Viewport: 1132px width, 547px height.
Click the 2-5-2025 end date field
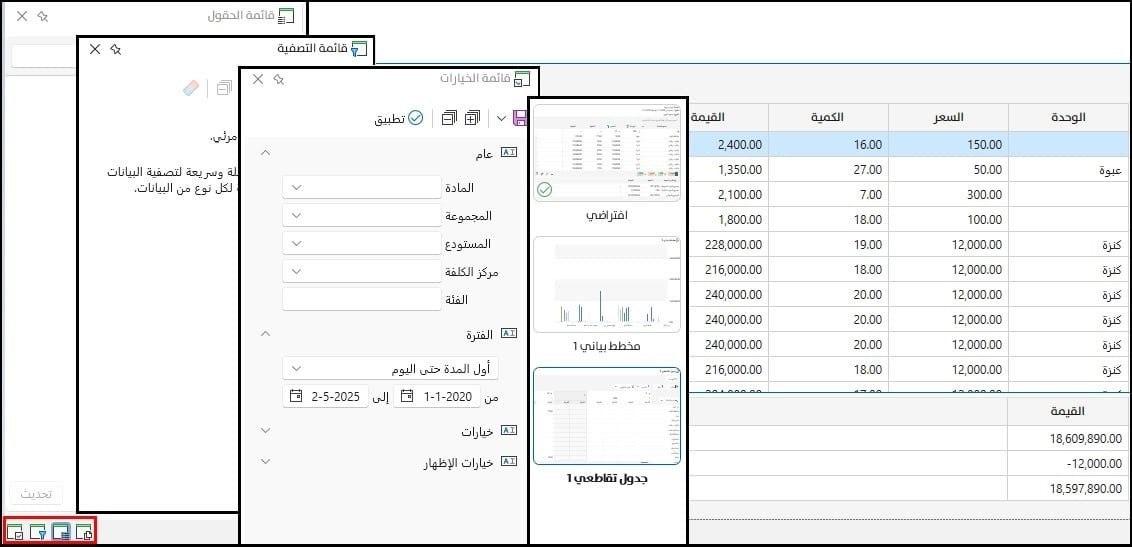(x=326, y=396)
